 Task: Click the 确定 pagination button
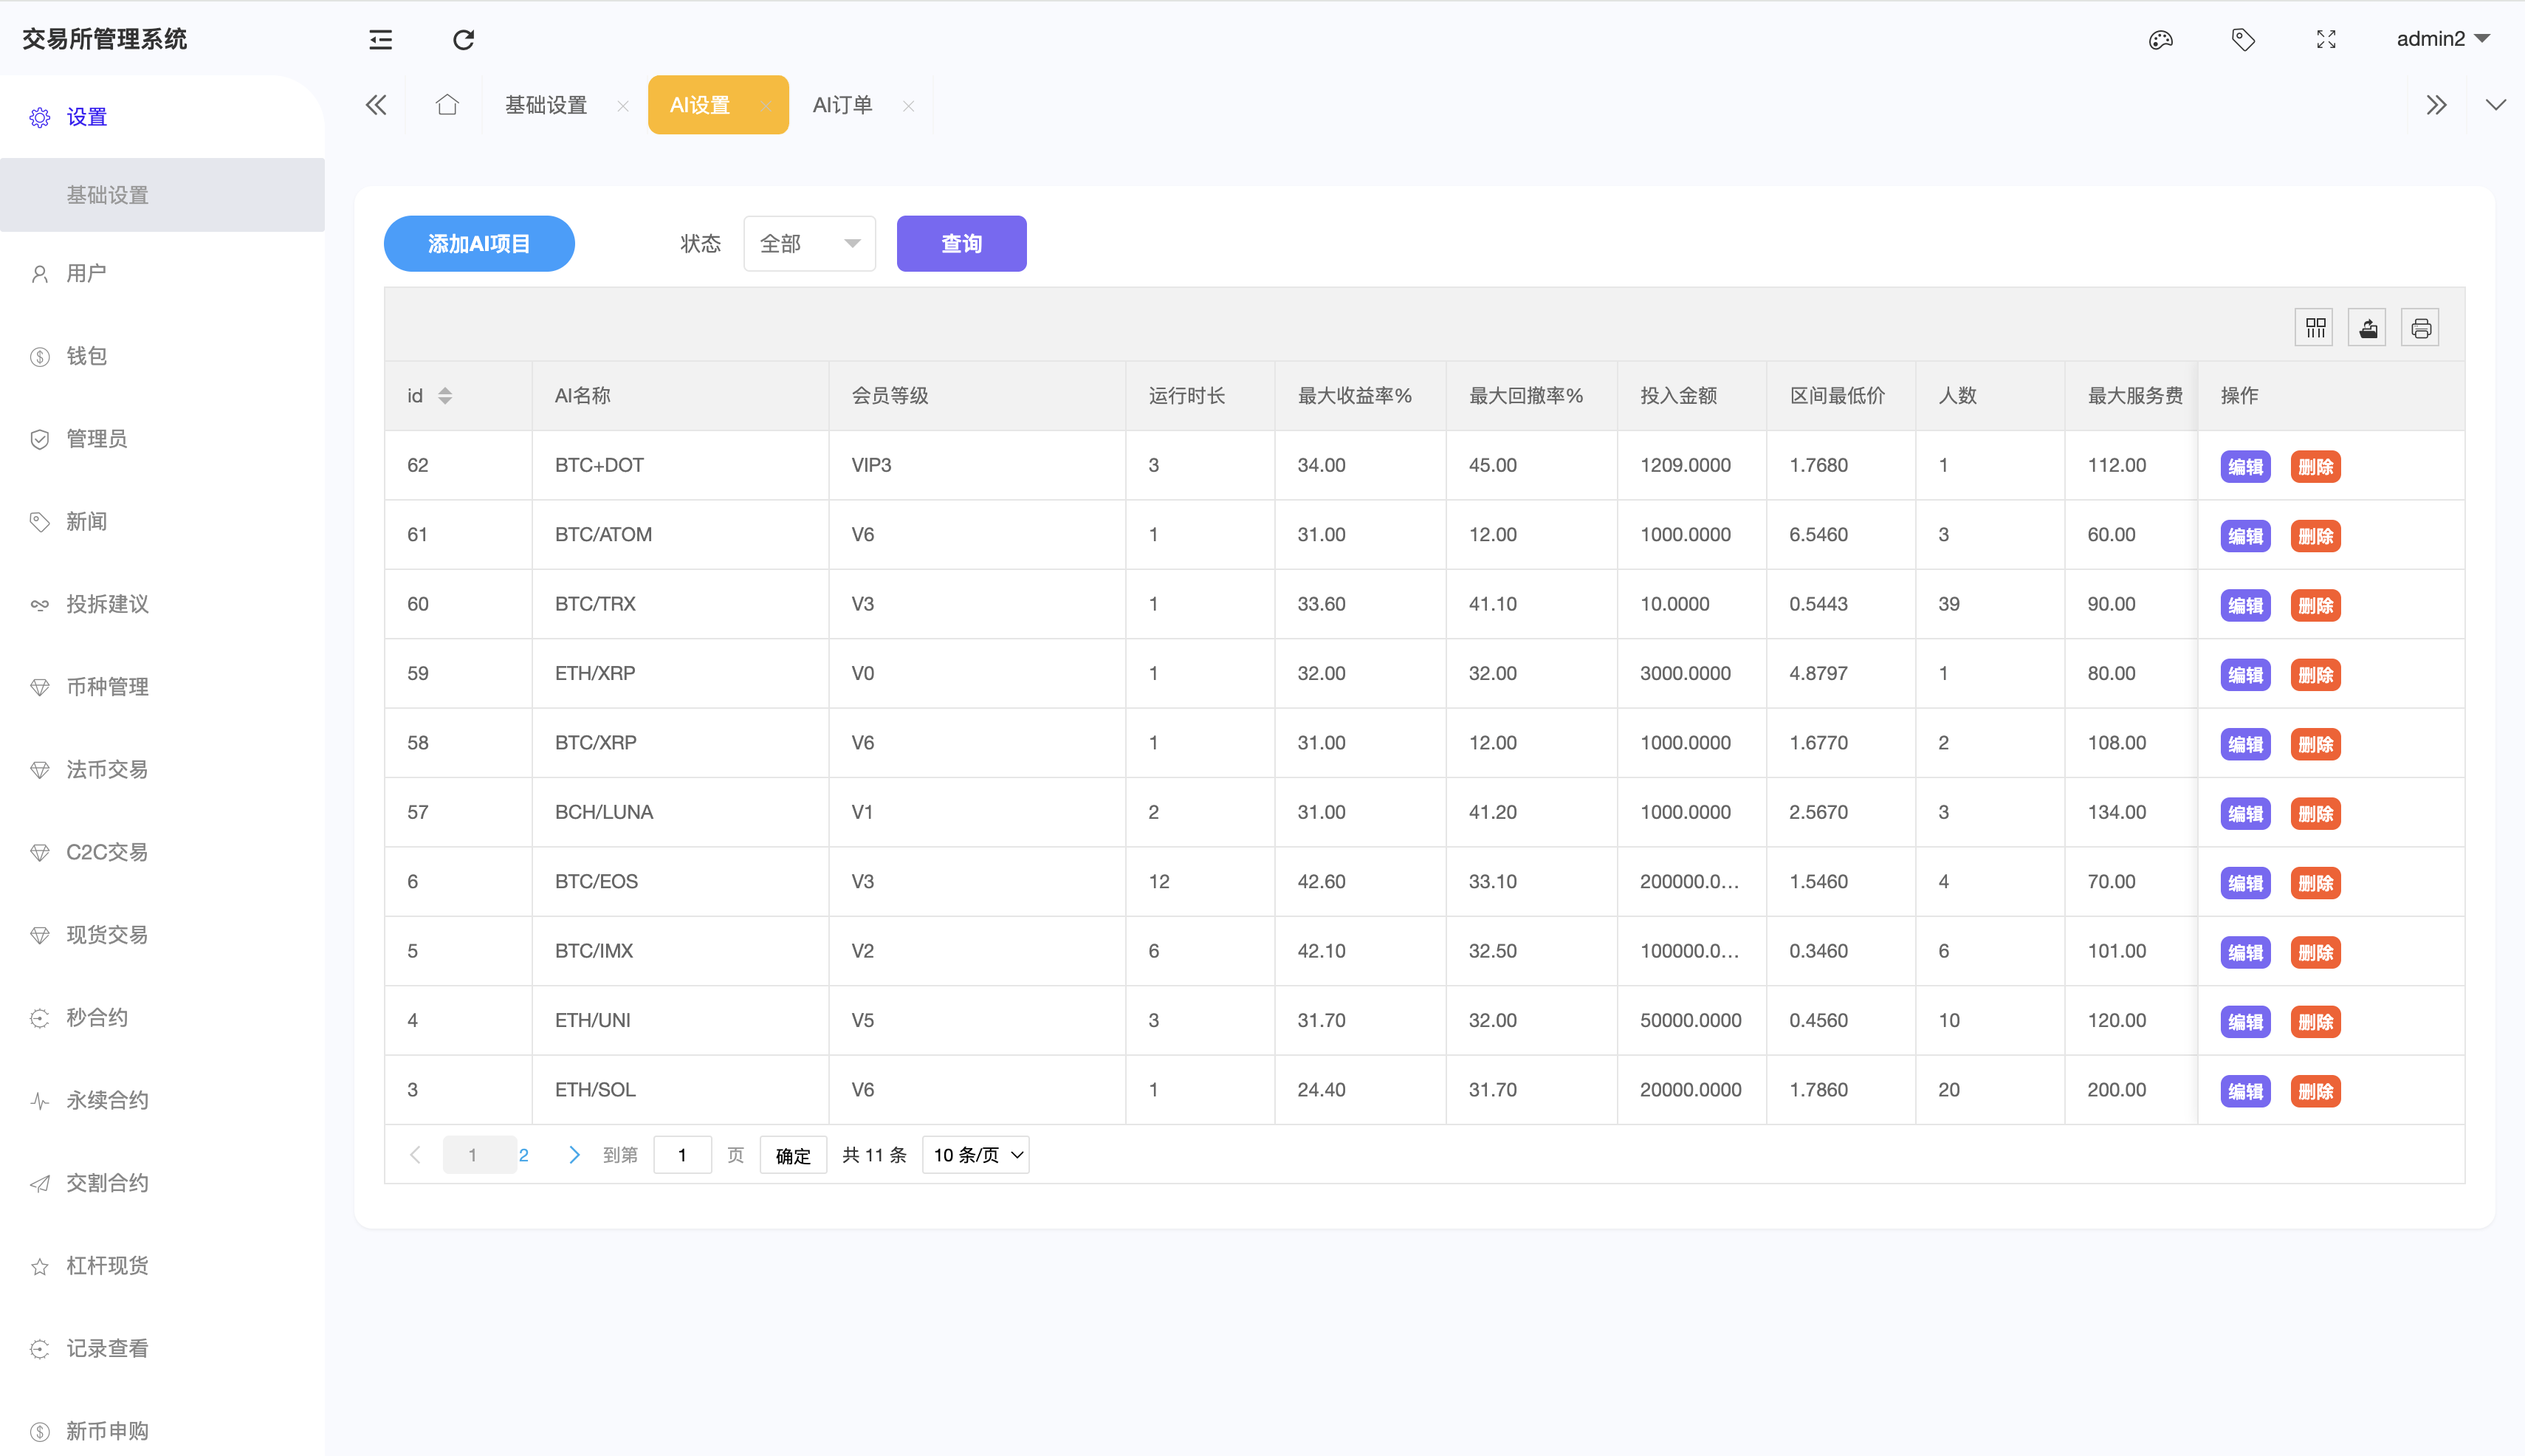click(793, 1155)
